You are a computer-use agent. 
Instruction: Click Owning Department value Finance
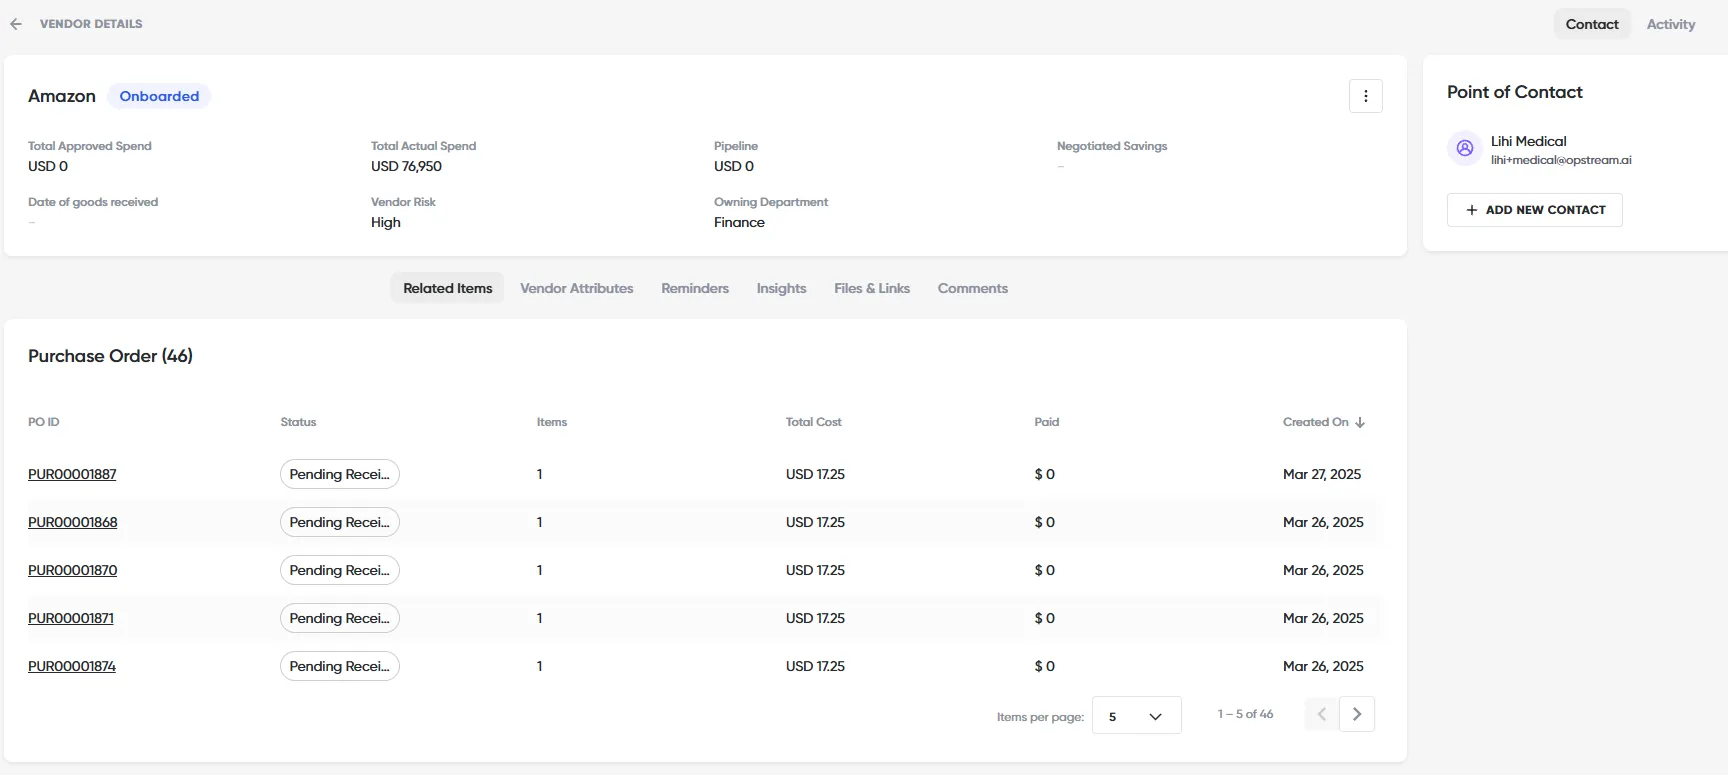coord(739,222)
